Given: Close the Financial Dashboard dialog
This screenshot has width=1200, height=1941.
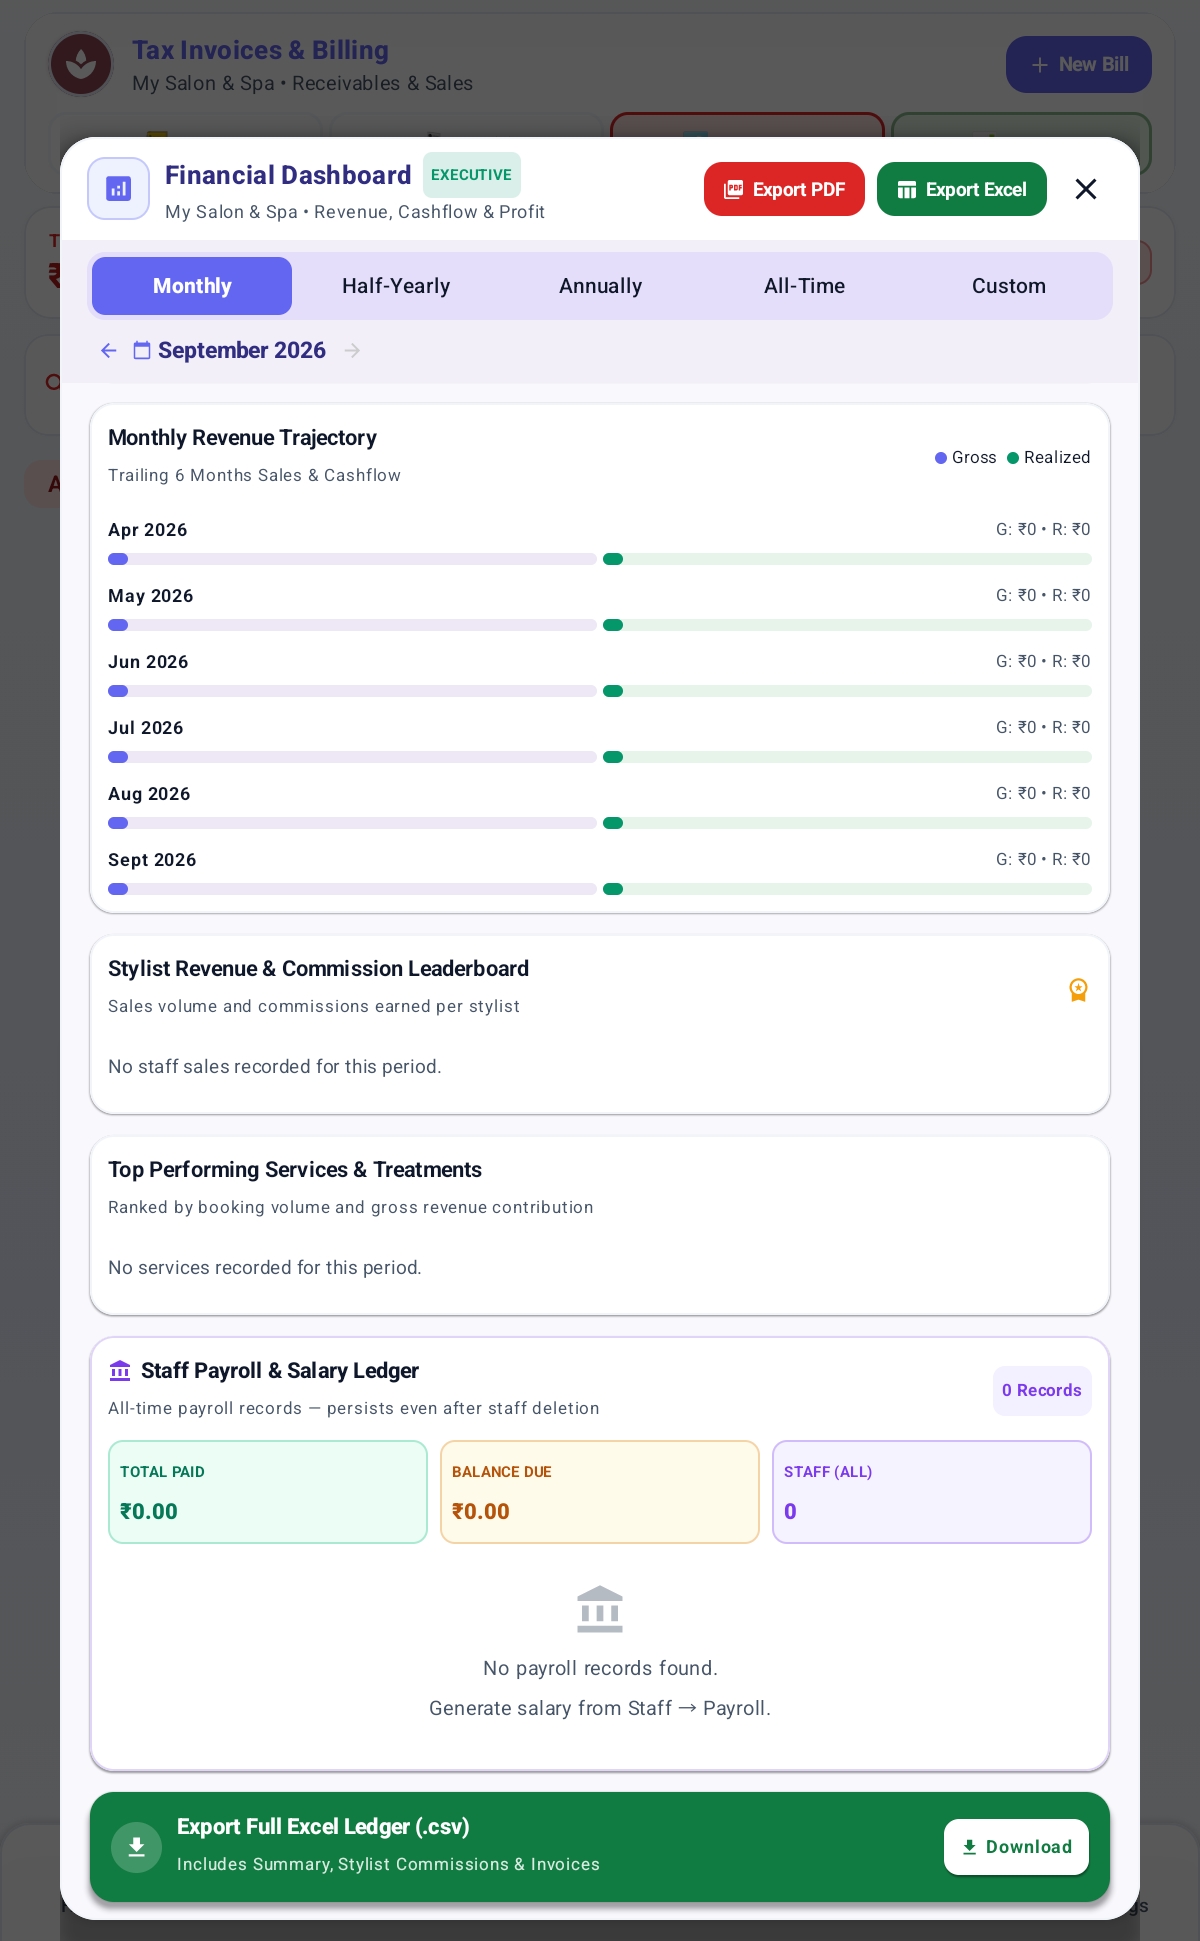Looking at the screenshot, I should pyautogui.click(x=1086, y=189).
